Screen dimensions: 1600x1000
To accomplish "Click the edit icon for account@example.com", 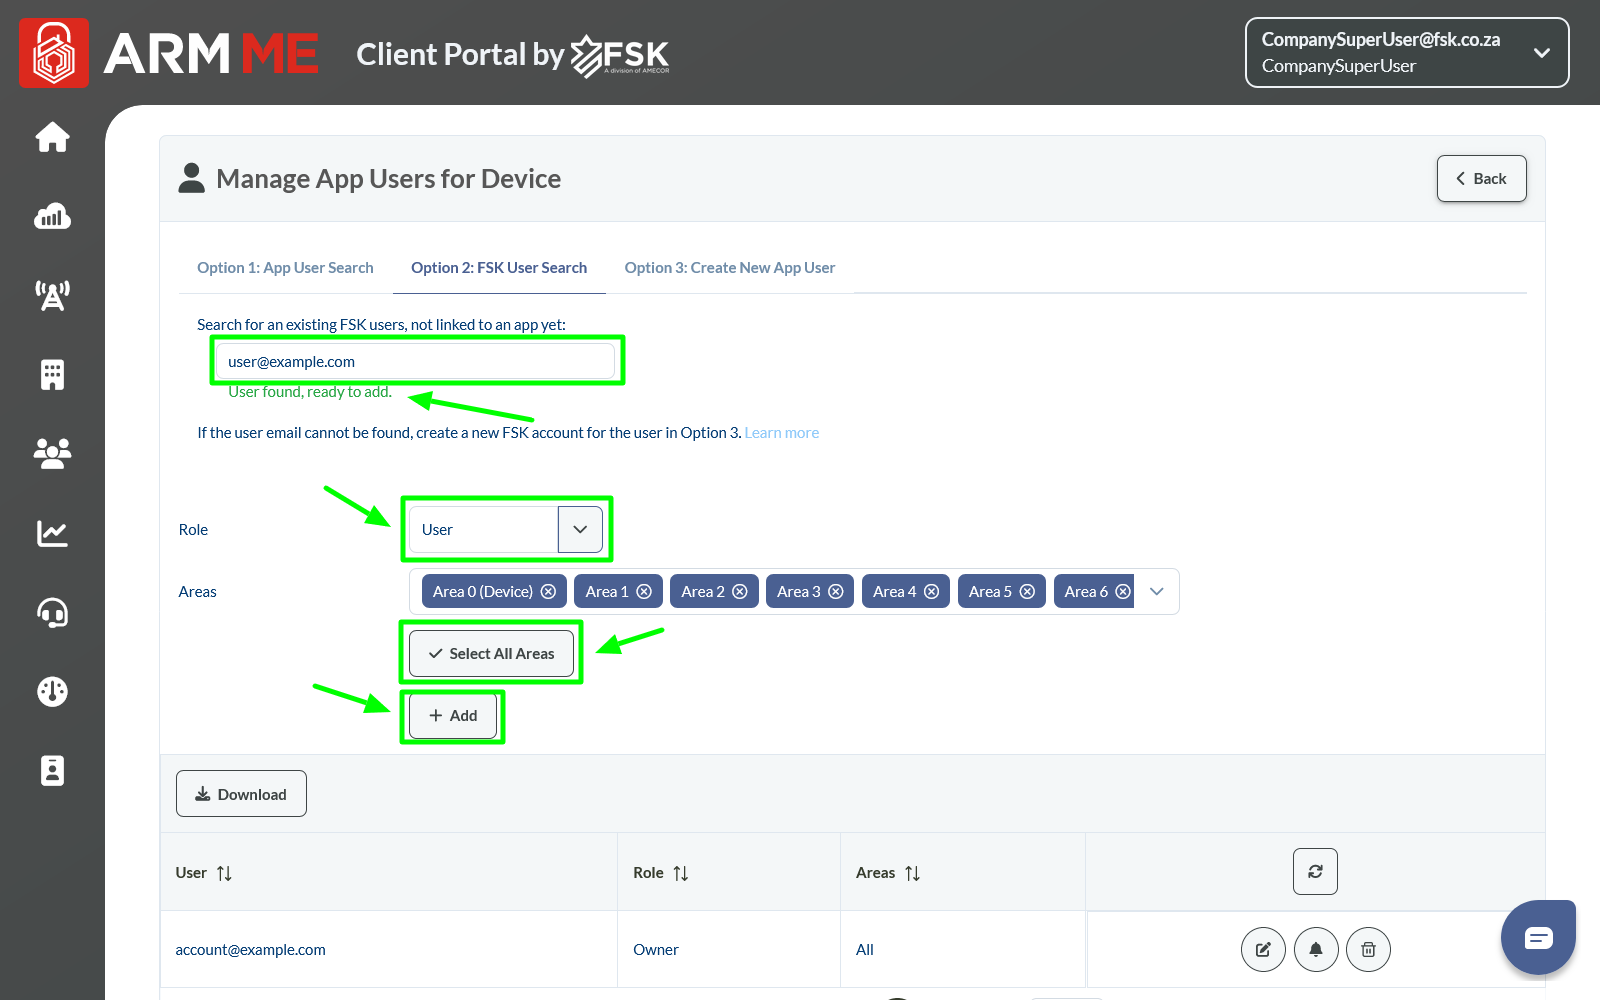I will click(x=1263, y=950).
